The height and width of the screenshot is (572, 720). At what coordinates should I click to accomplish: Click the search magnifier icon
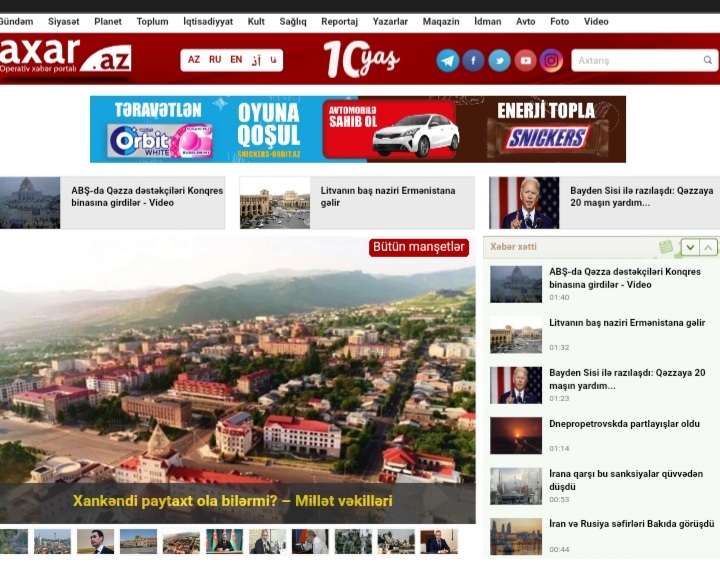click(708, 60)
